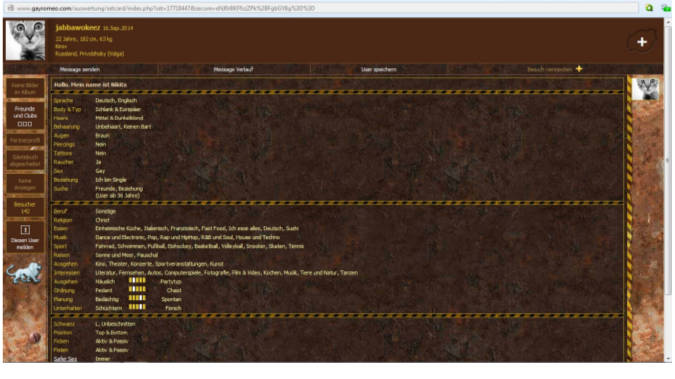Open the Besucher counter button
Image resolution: width=675 pixels, height=379 pixels.
(25, 208)
